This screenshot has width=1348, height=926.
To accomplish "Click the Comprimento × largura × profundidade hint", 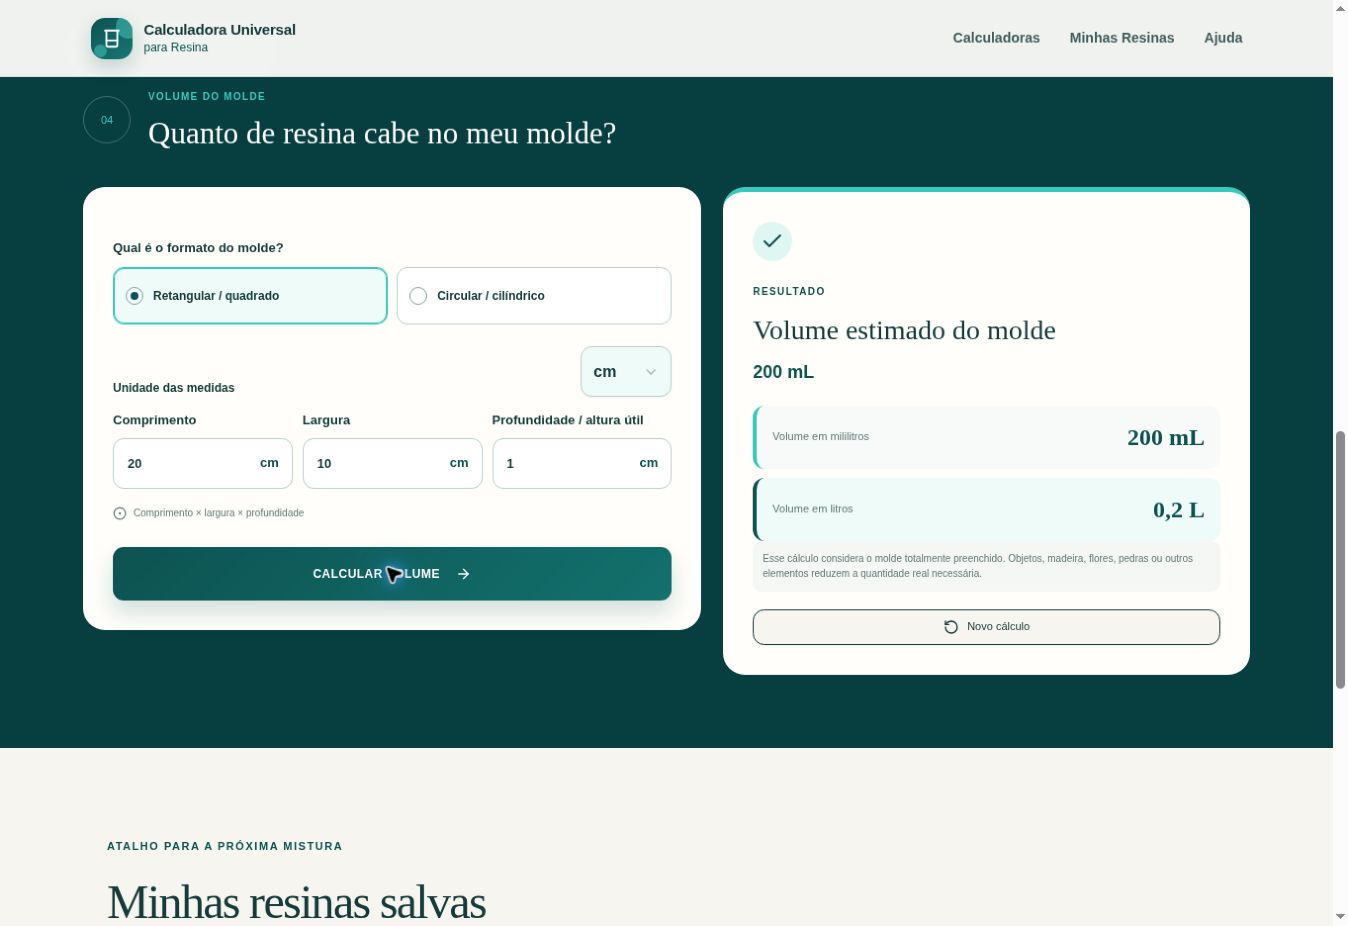I will click(x=218, y=513).
